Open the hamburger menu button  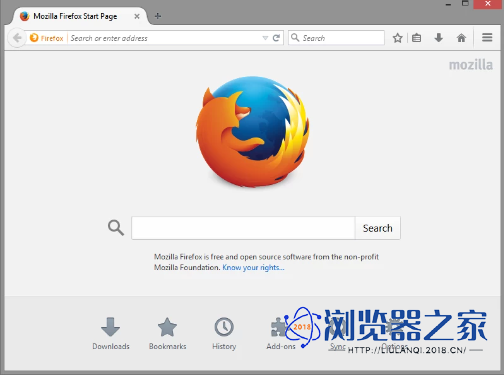click(x=487, y=37)
